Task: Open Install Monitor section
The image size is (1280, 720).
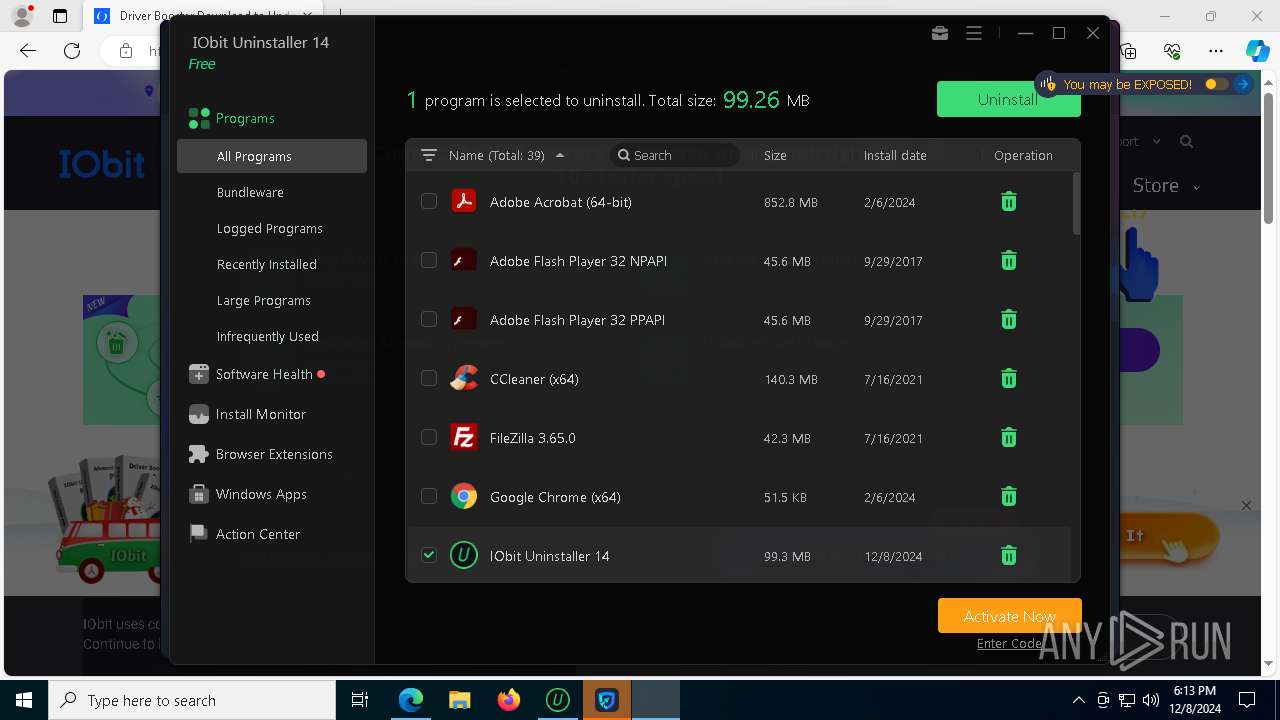Action: [x=261, y=414]
